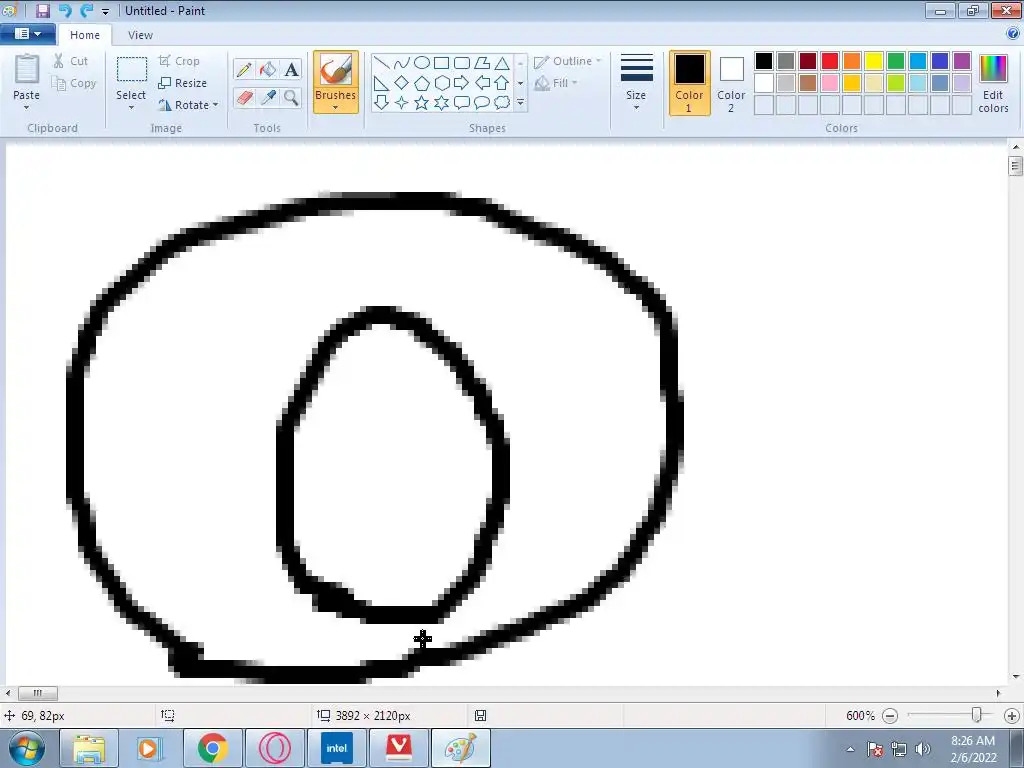Click the Zoom out minus button
Viewport: 1024px width, 768px height.
889,716
